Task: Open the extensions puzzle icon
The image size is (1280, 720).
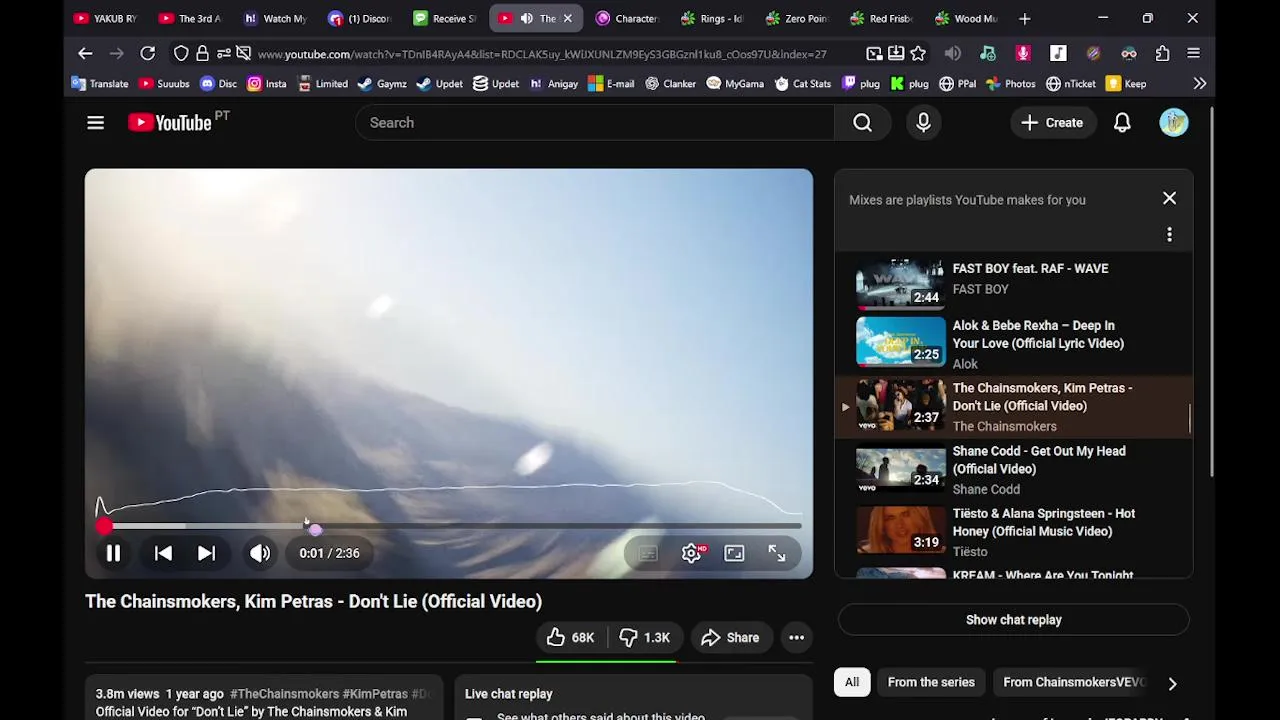Action: point(1162,53)
